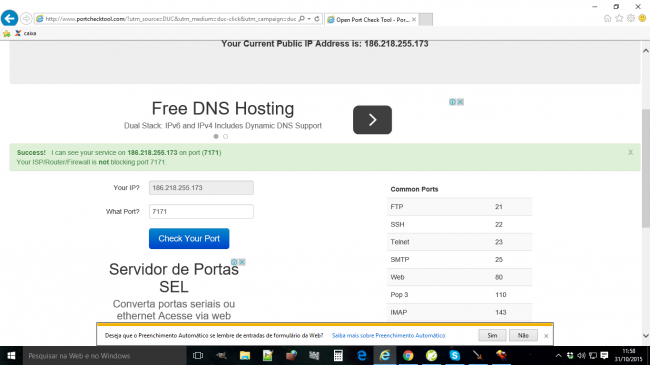Open File Explorer from taskbar
650x365 pixels.
(x=245, y=355)
